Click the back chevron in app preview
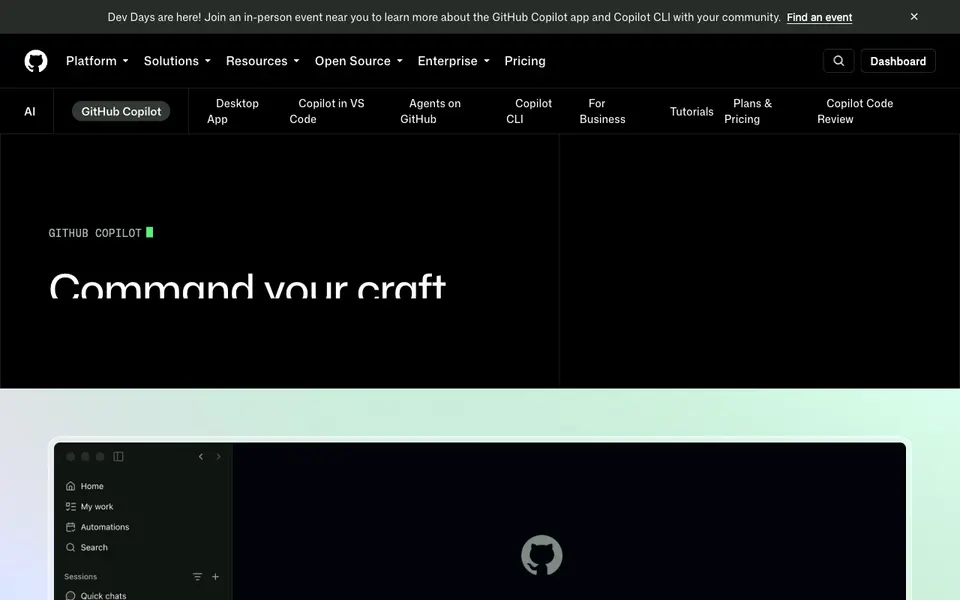The image size is (960, 600). pos(201,457)
